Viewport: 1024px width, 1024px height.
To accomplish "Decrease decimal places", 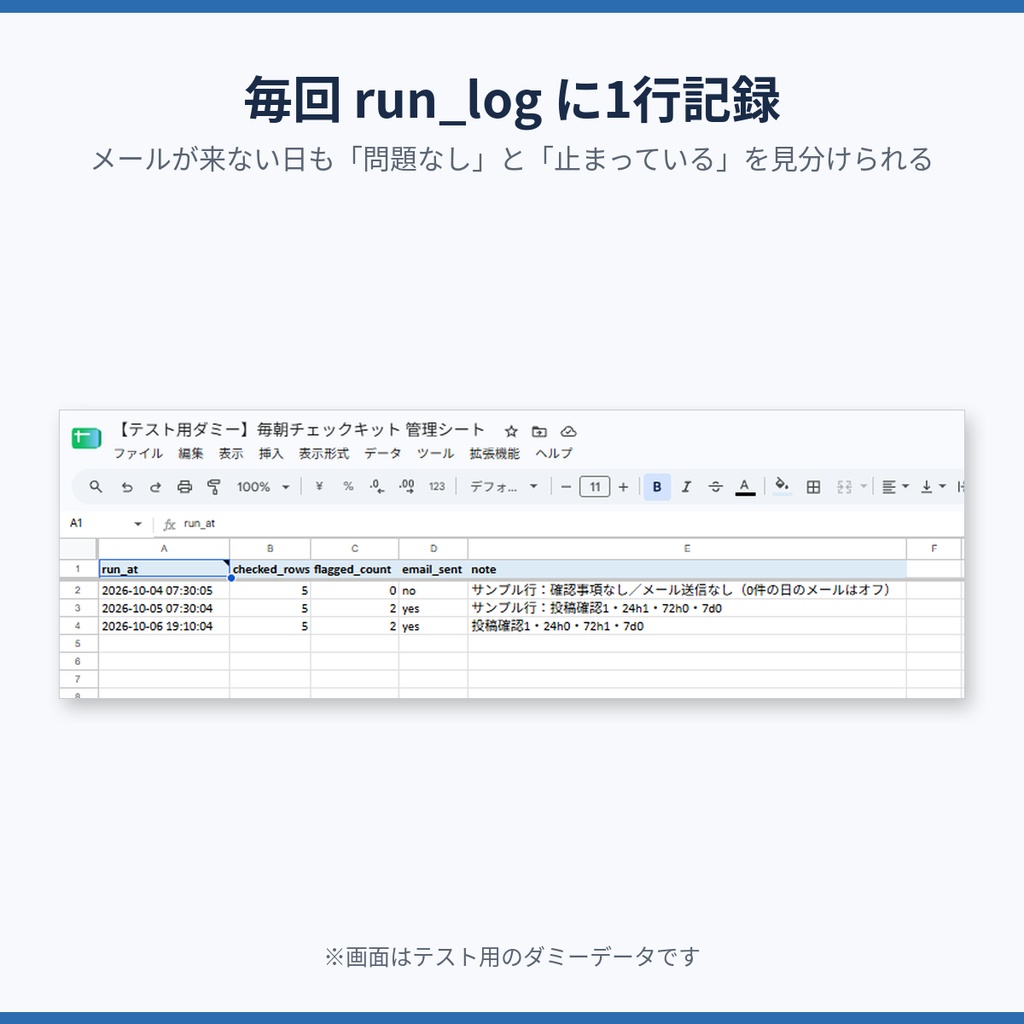I will 377,487.
